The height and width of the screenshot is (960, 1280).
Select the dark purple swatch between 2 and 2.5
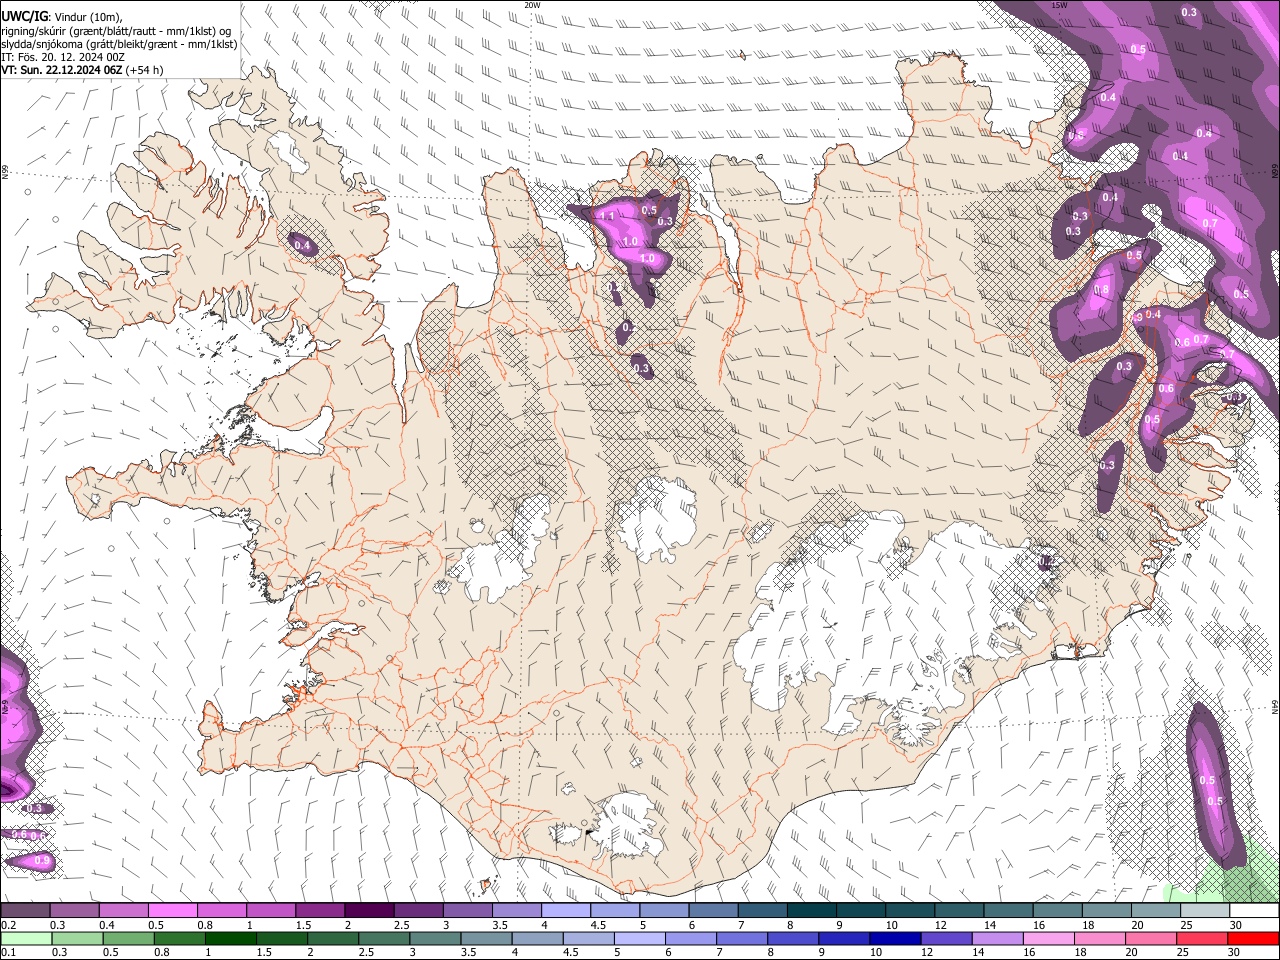click(x=369, y=910)
